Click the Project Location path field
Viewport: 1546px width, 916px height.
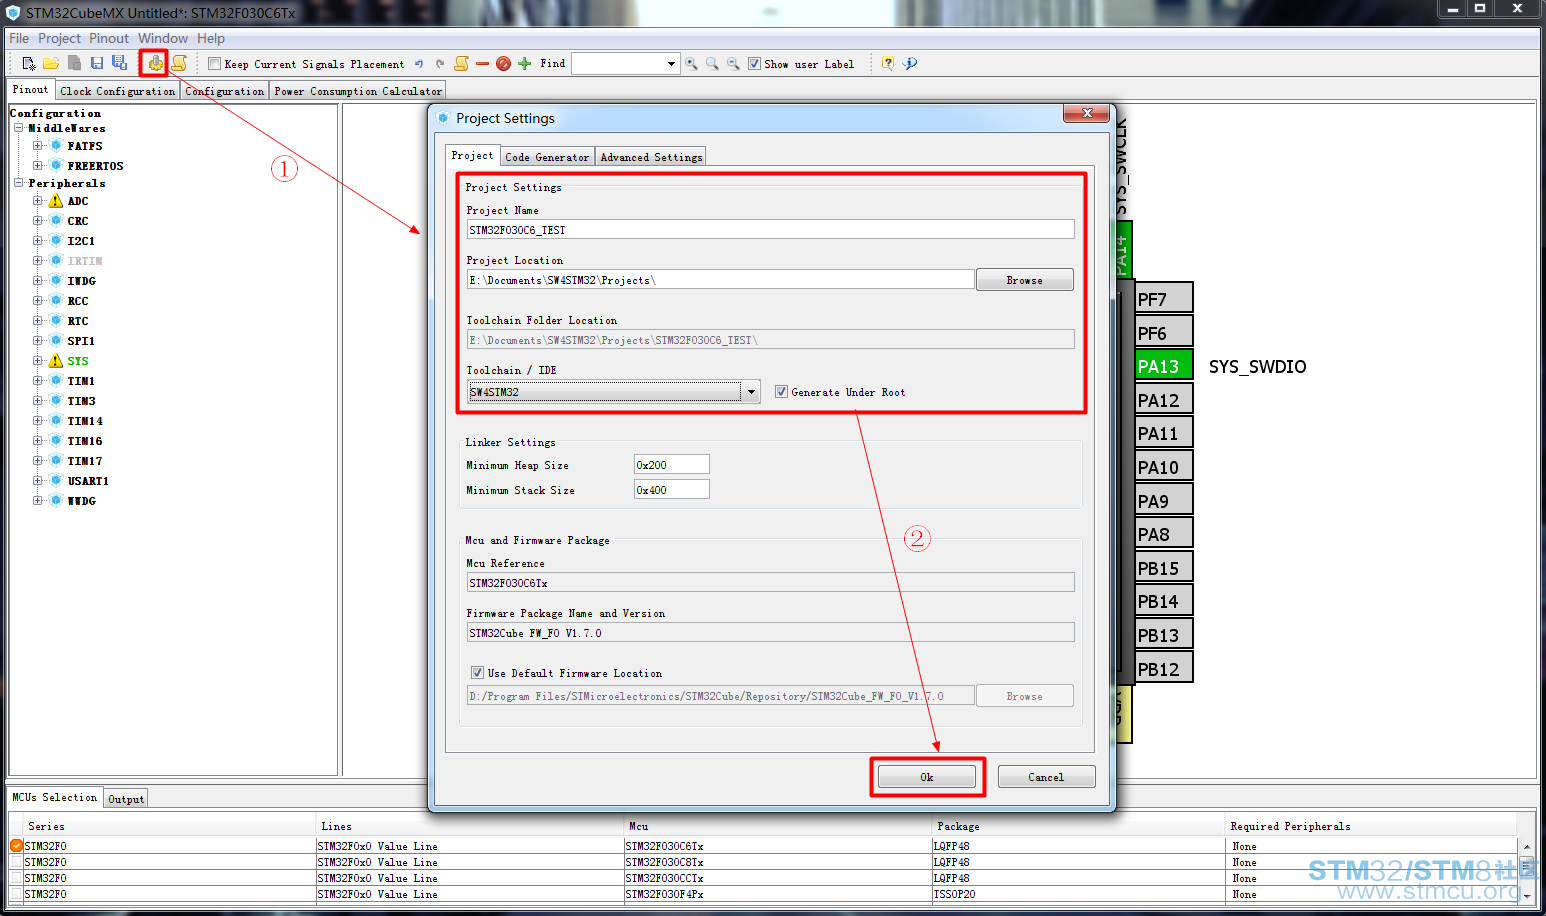coord(720,280)
